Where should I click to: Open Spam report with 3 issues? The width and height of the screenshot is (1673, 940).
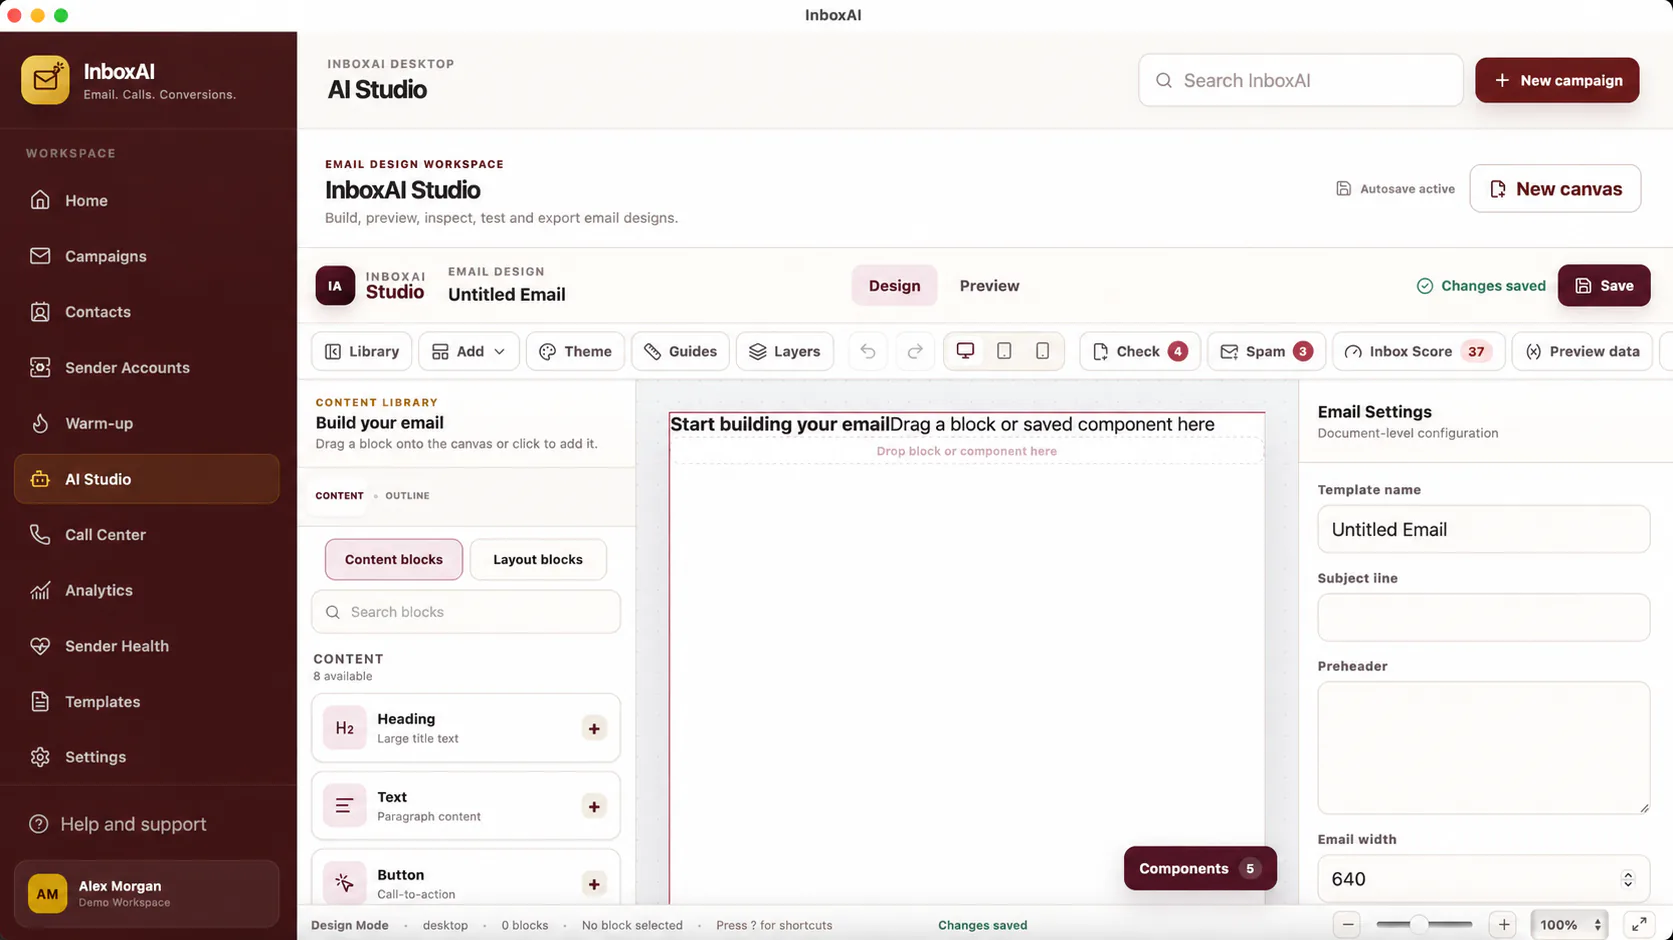click(1267, 351)
